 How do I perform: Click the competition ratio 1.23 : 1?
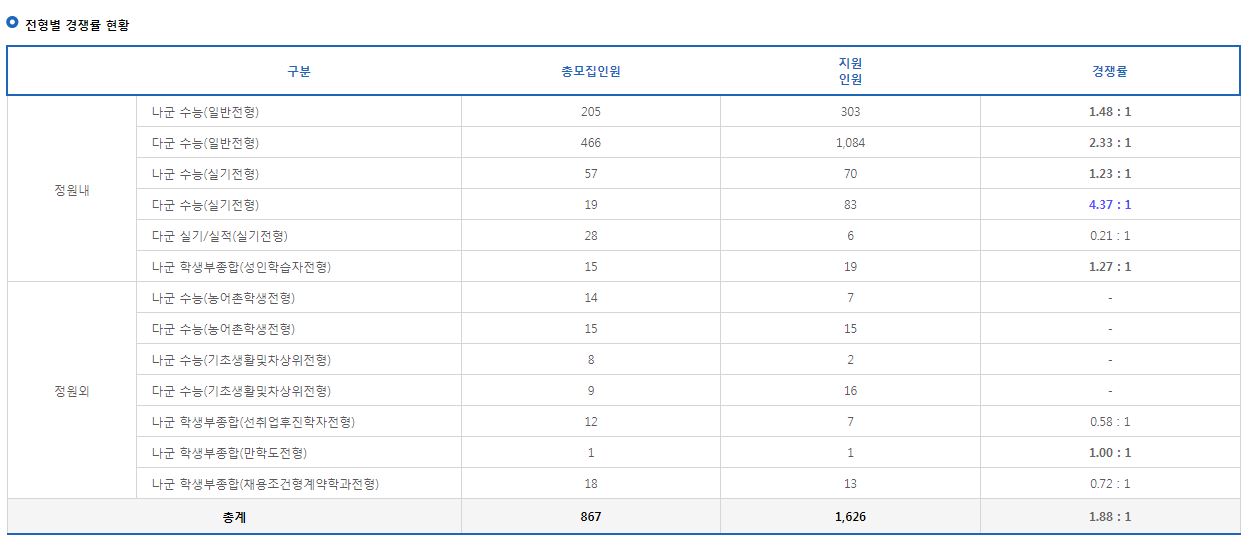pos(1110,174)
